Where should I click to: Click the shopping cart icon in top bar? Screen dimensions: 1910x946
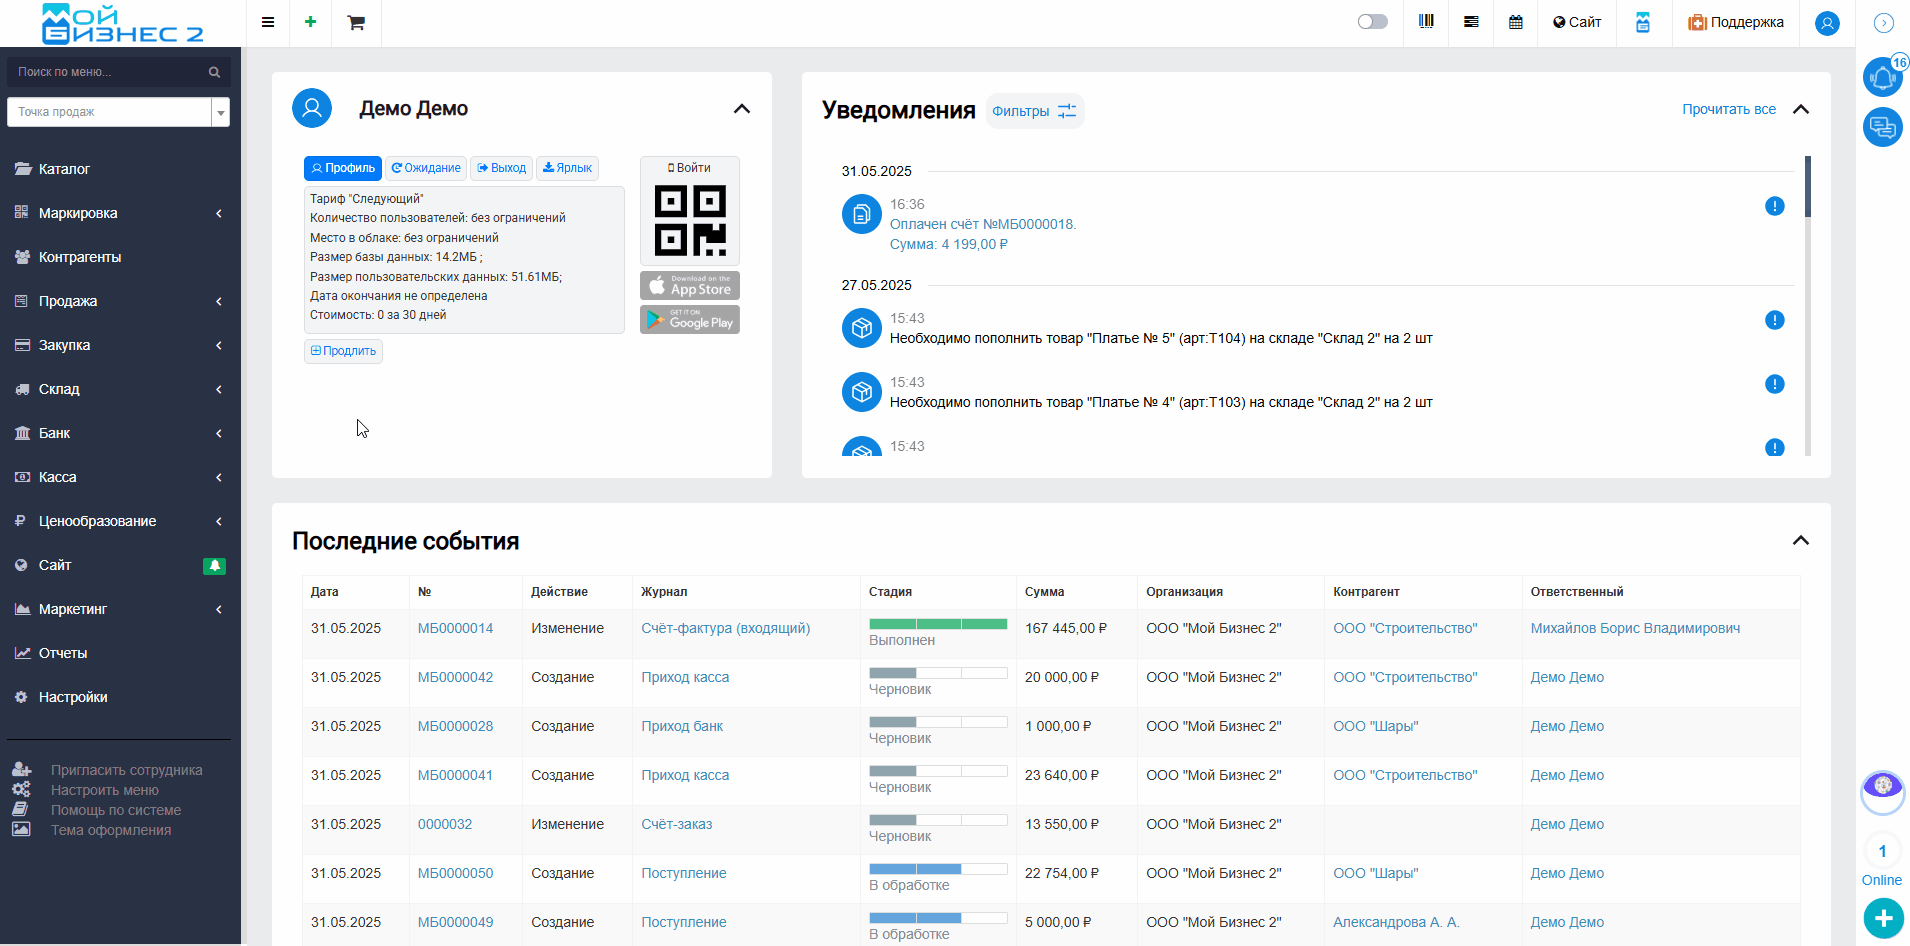(356, 22)
